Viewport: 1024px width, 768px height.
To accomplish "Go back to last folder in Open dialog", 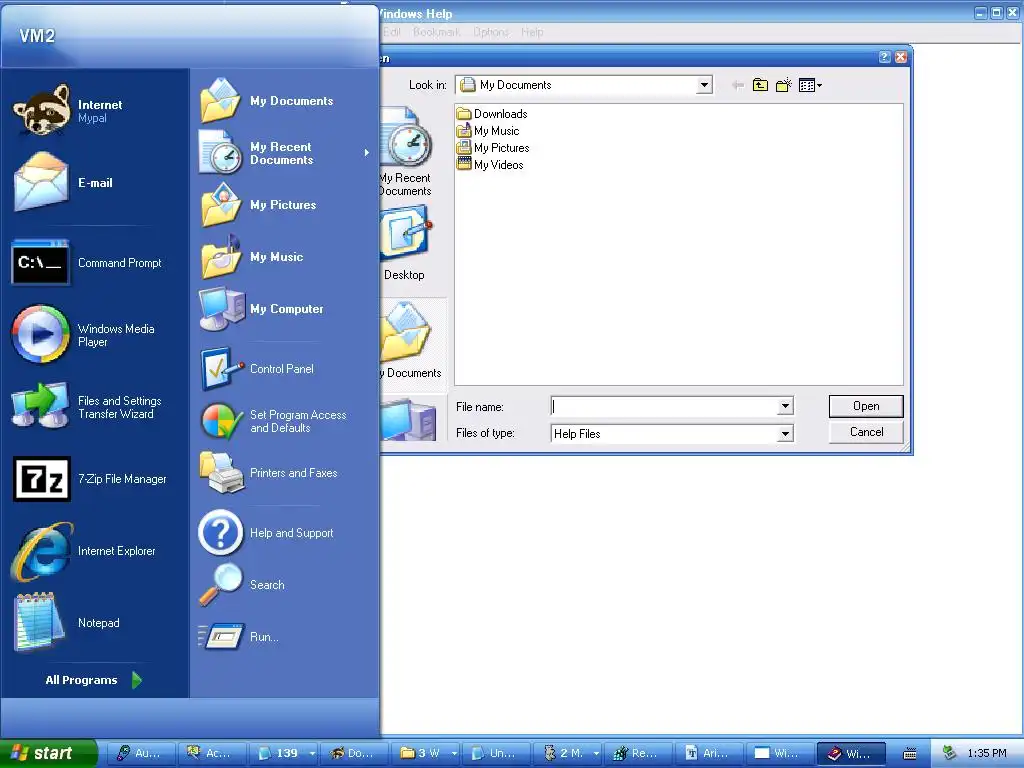I will click(738, 85).
